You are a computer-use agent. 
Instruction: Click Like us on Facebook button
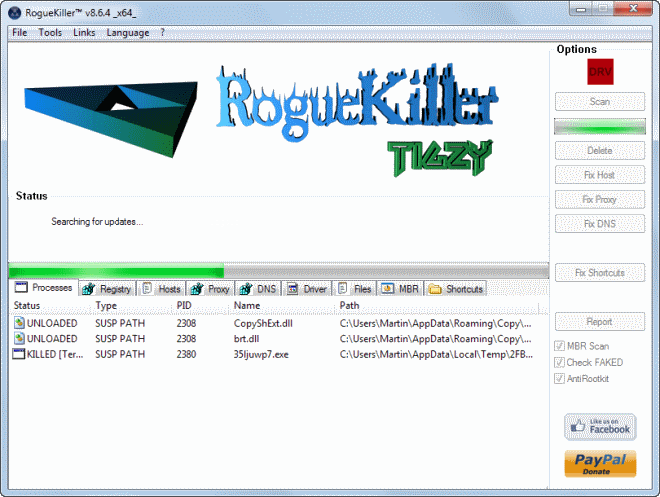pos(600,427)
